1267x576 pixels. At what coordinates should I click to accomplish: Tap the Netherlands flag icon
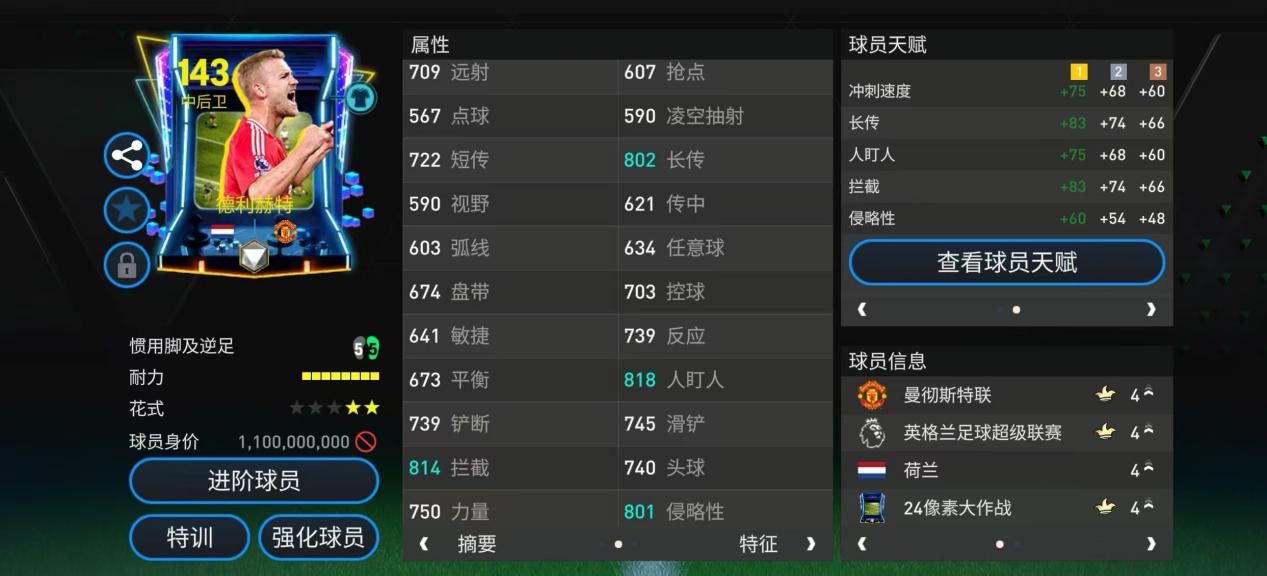(x=872, y=470)
